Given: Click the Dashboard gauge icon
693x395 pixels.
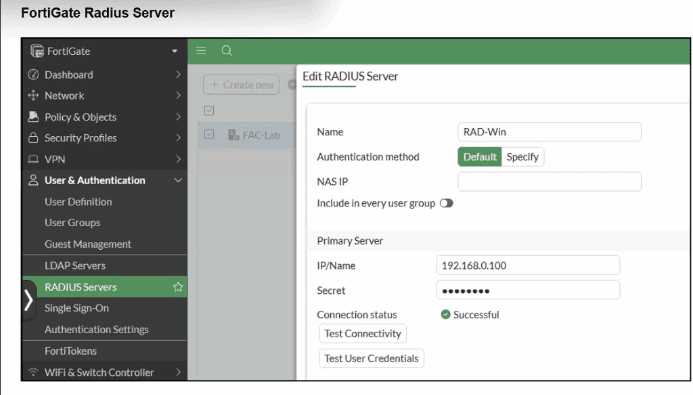Looking at the screenshot, I should coord(33,75).
